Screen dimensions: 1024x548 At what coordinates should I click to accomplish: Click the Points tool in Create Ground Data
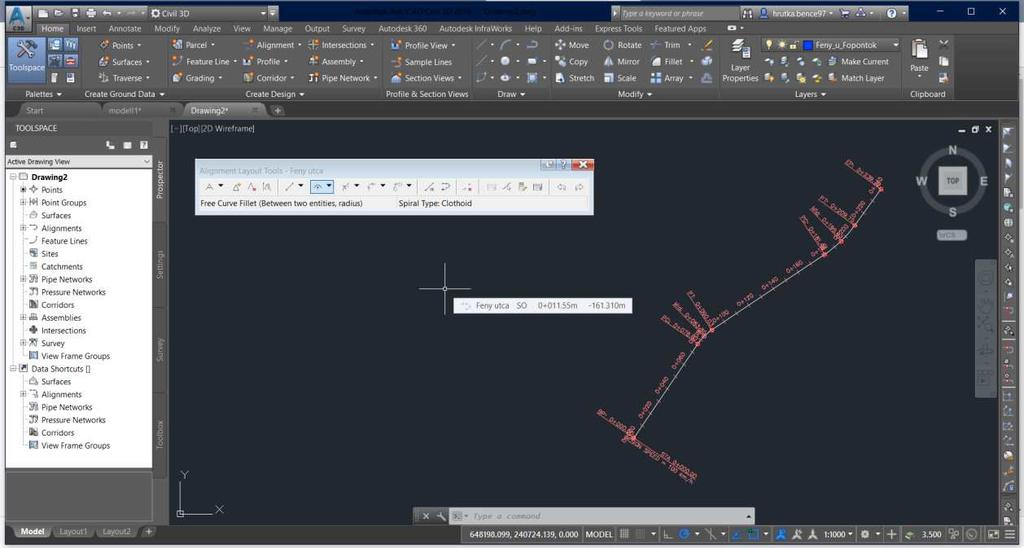click(x=121, y=45)
